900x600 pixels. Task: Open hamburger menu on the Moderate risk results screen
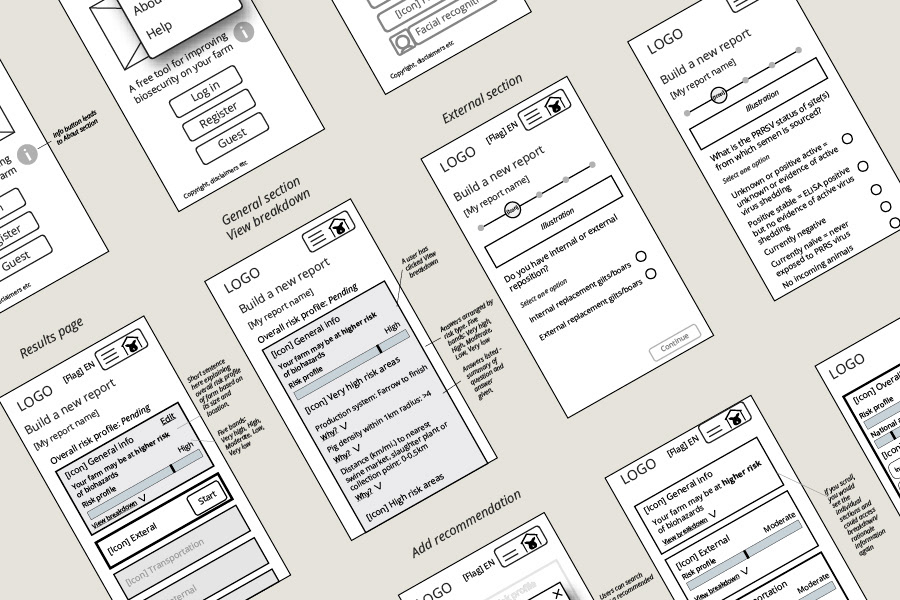(x=714, y=430)
